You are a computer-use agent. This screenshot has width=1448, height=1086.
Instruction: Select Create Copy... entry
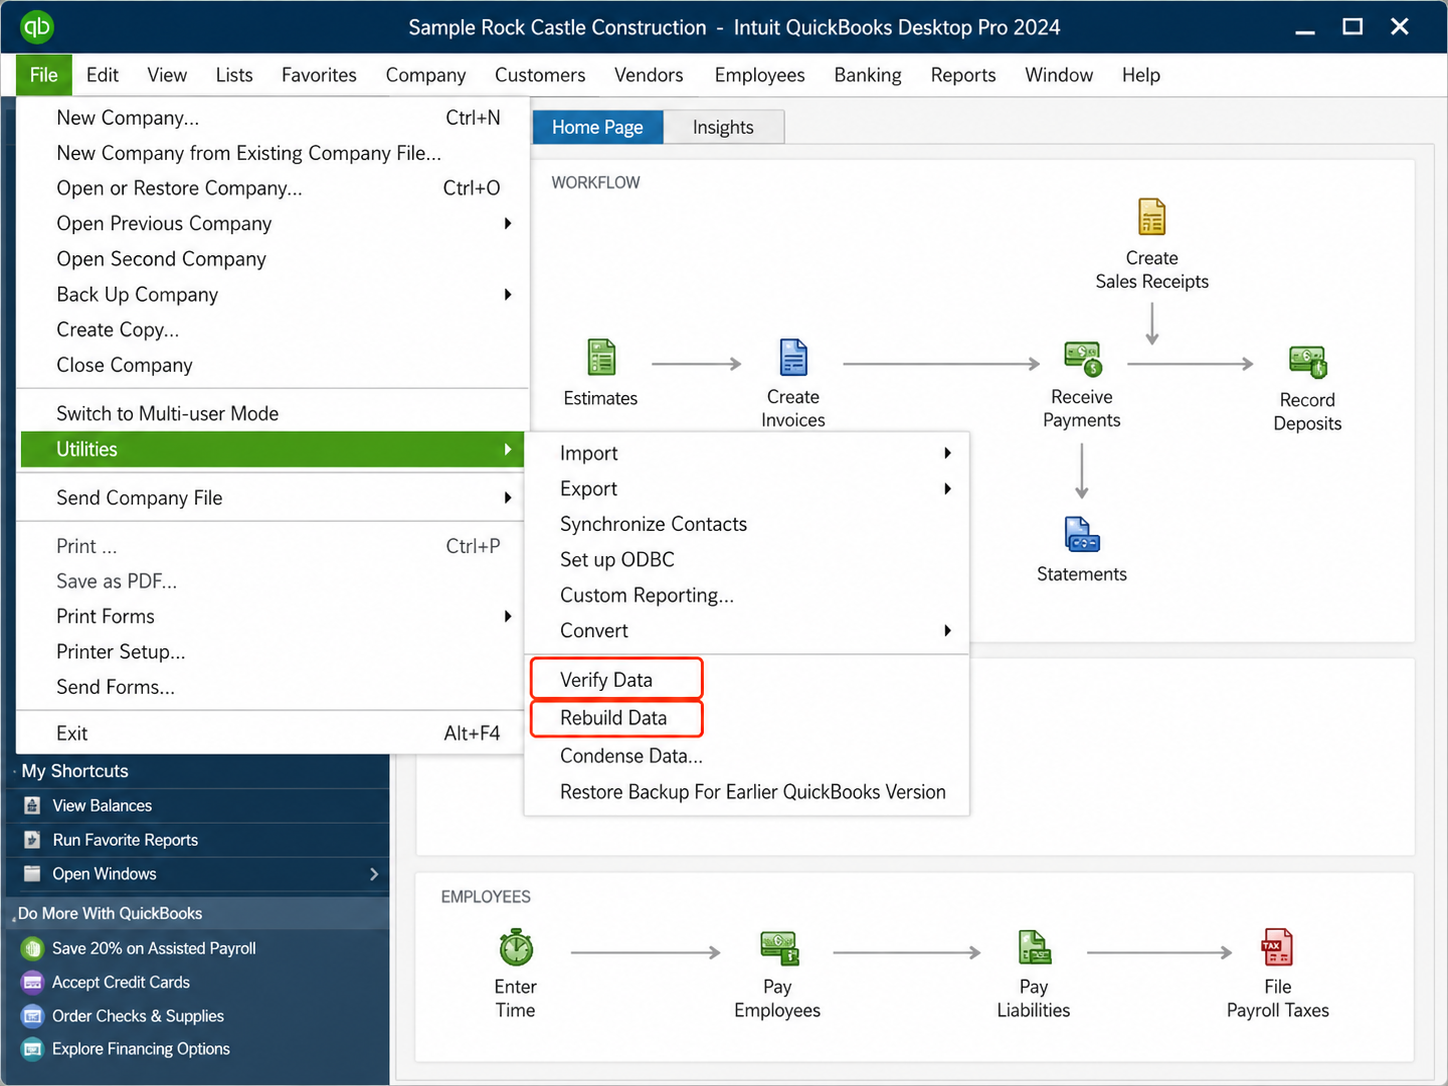(x=272, y=330)
